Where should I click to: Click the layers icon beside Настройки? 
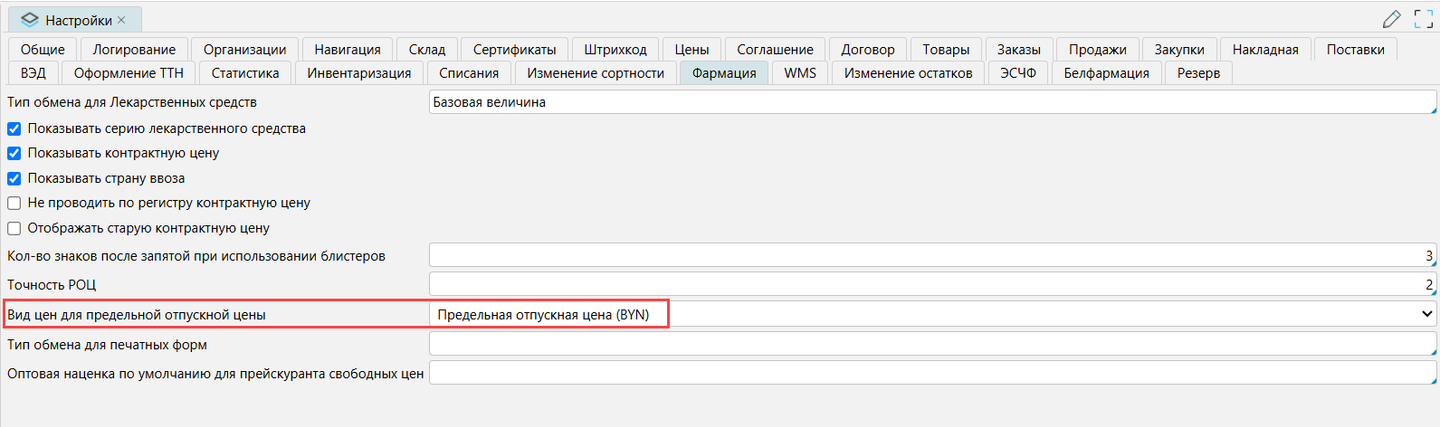[29, 19]
